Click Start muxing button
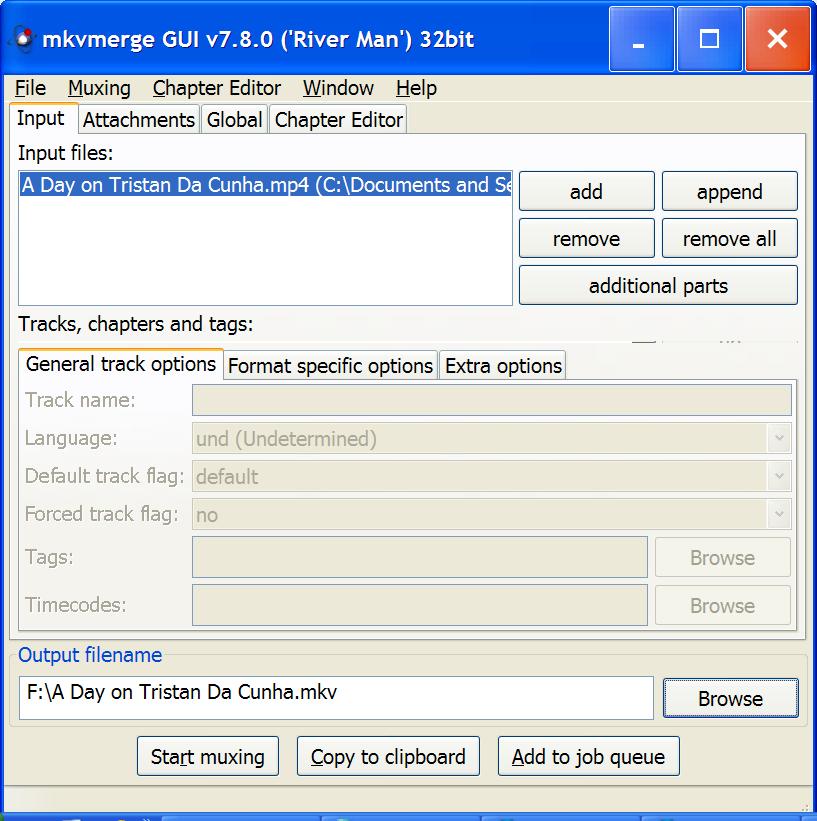This screenshot has width=817, height=821. coord(208,756)
